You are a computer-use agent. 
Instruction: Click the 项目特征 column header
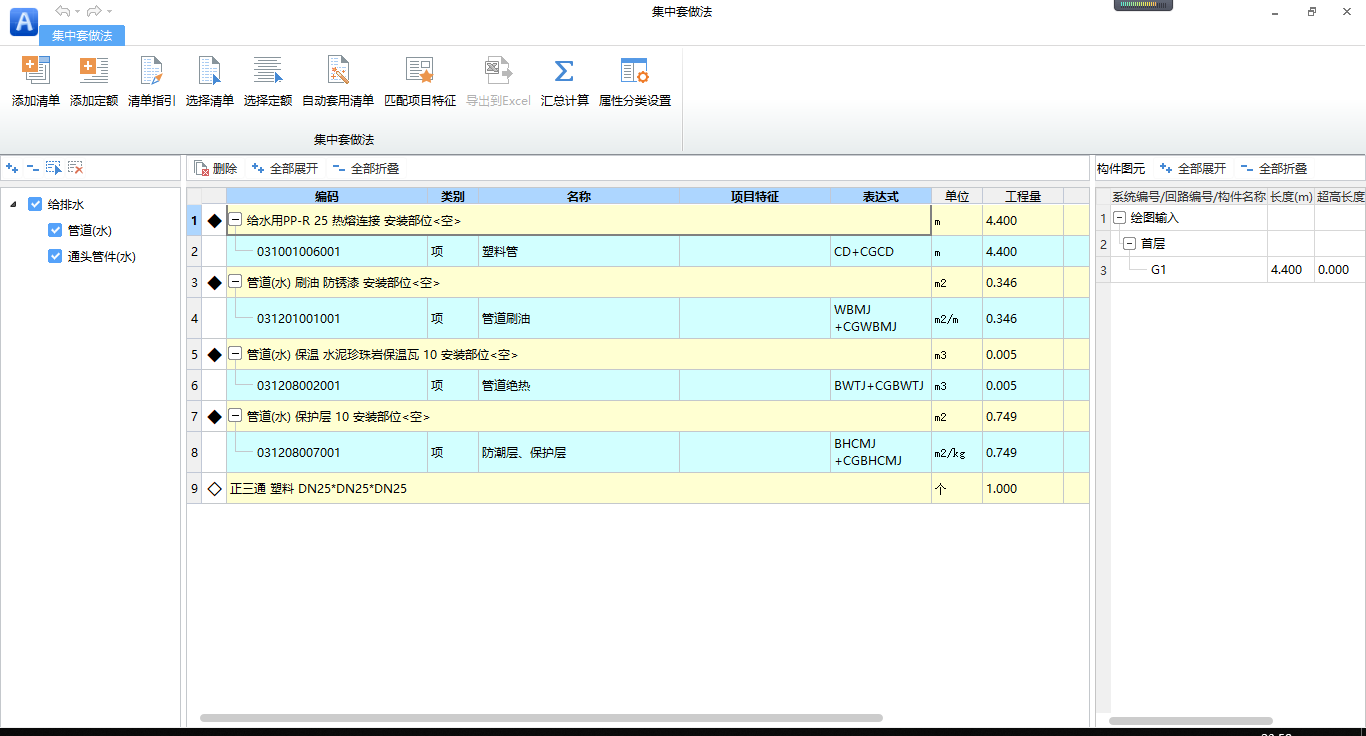click(755, 196)
